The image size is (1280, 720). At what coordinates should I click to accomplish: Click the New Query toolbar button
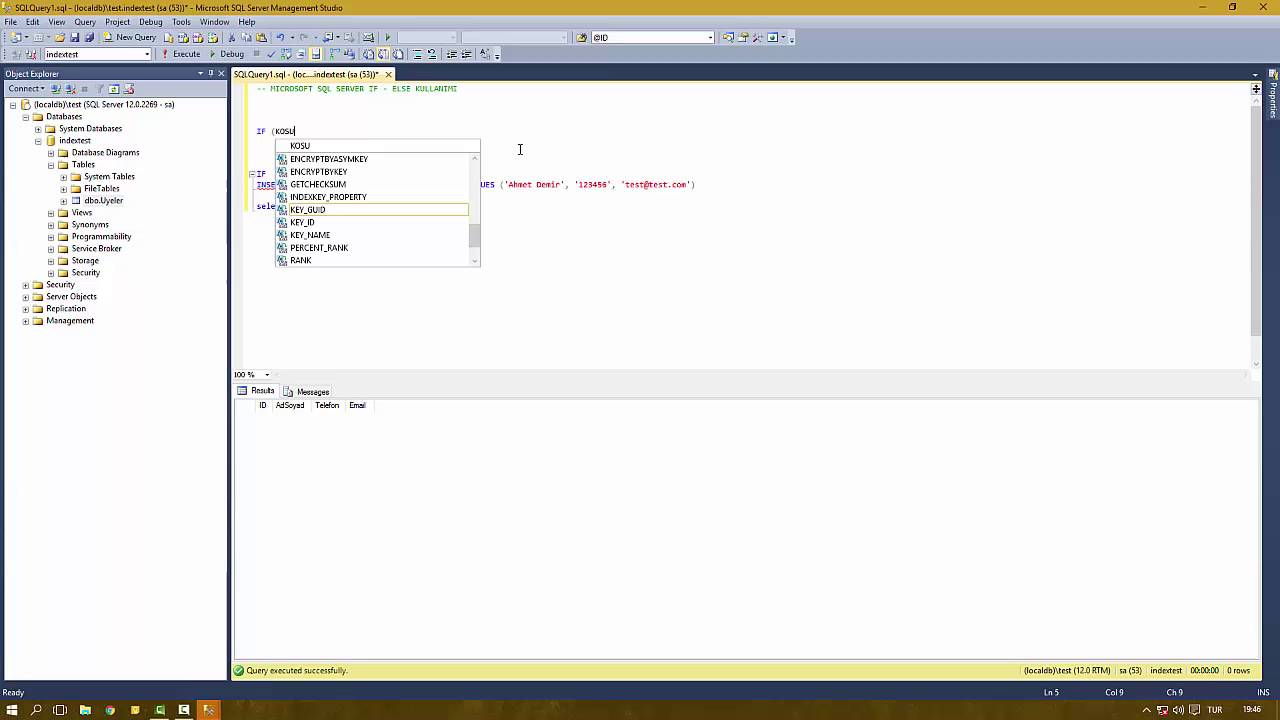point(128,38)
